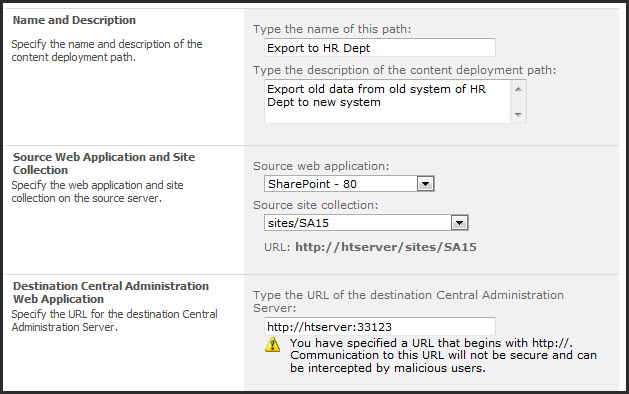This screenshot has height=394, width=629.
Task: Click the 'Source Web Application and Site Collection' heading
Action: point(104,163)
